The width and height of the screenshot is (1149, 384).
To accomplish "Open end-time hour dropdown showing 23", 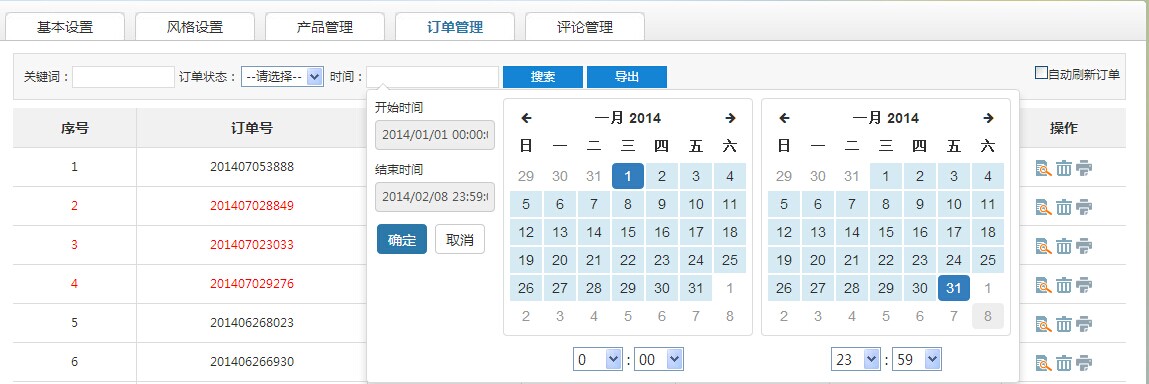I will point(855,359).
